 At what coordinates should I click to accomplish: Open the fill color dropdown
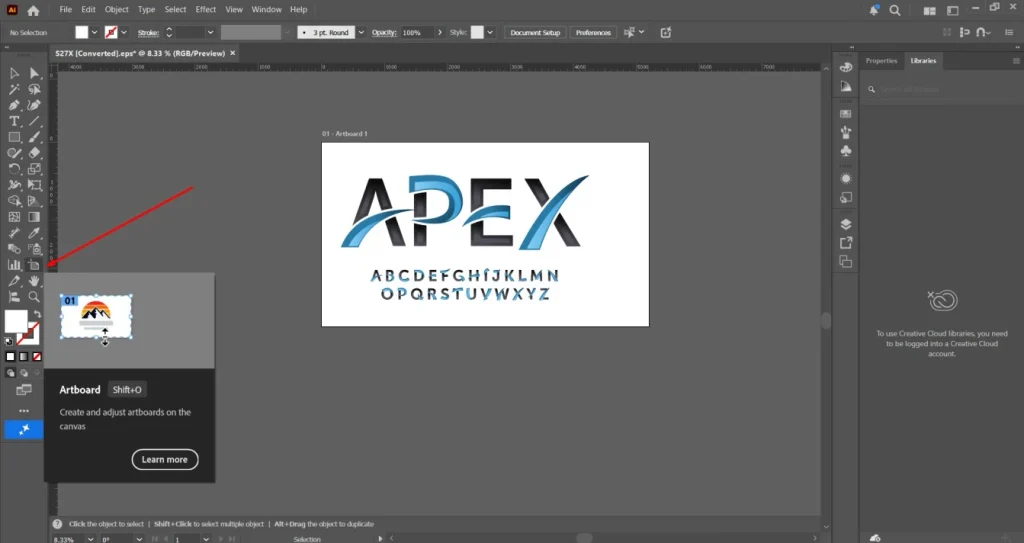[95, 32]
